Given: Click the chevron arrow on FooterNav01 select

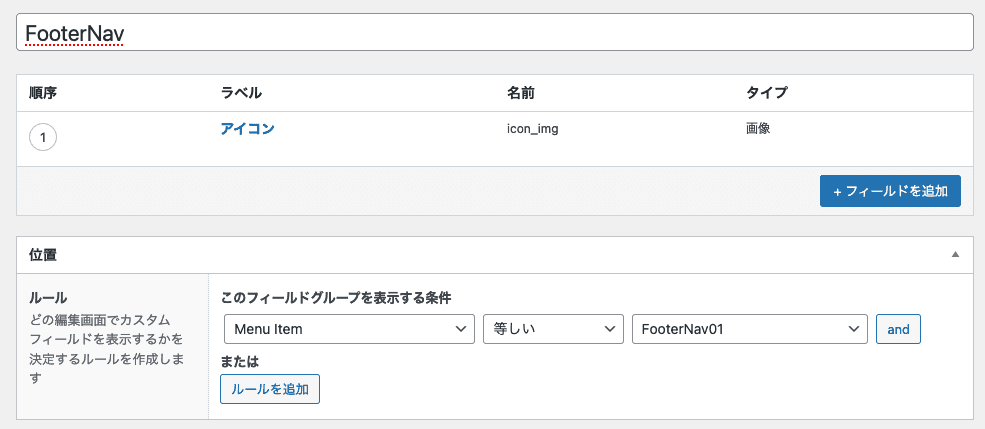Looking at the screenshot, I should (853, 329).
